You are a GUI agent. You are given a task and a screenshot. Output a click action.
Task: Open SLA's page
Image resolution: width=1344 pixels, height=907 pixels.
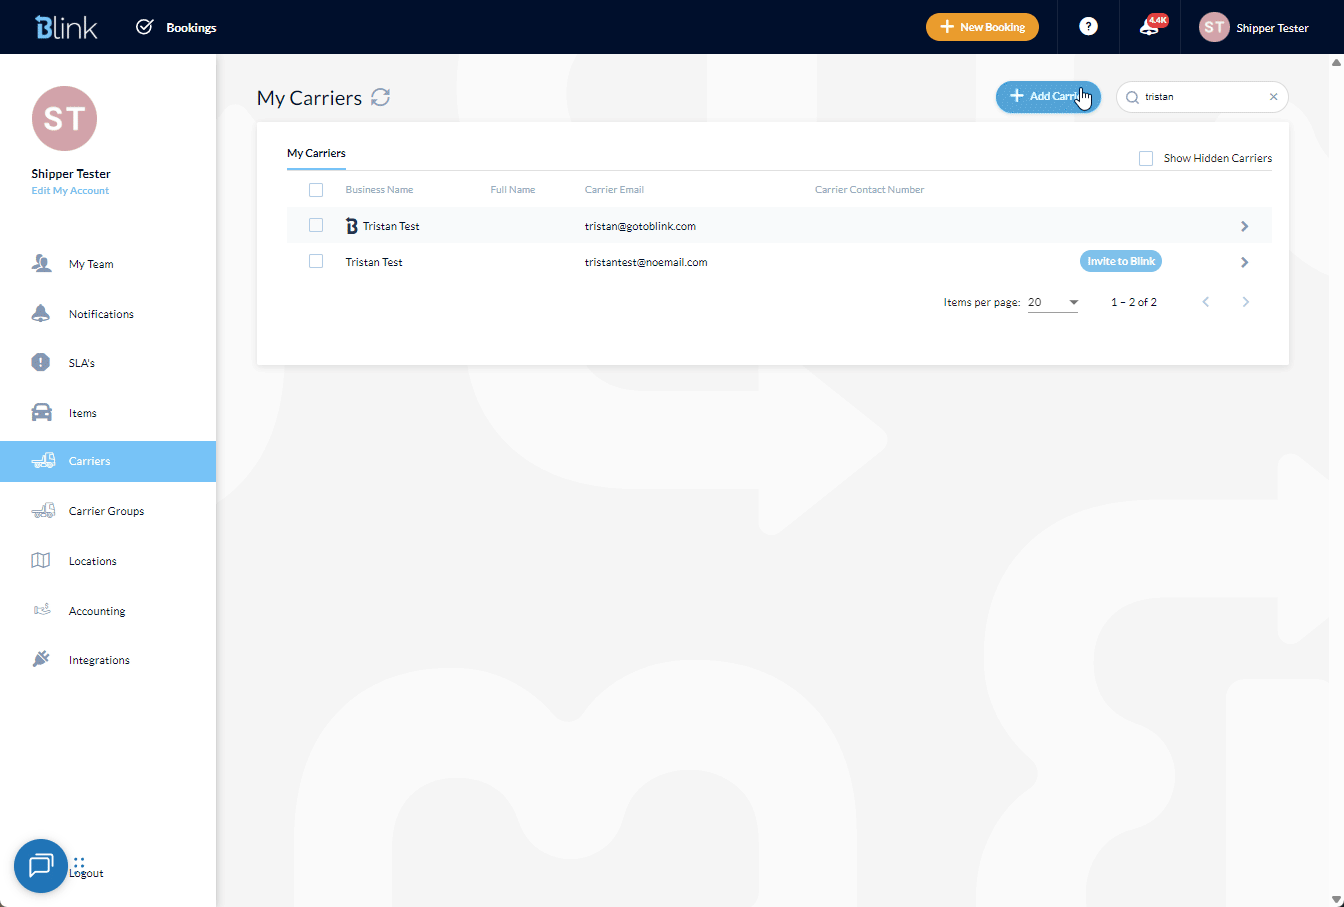82,363
